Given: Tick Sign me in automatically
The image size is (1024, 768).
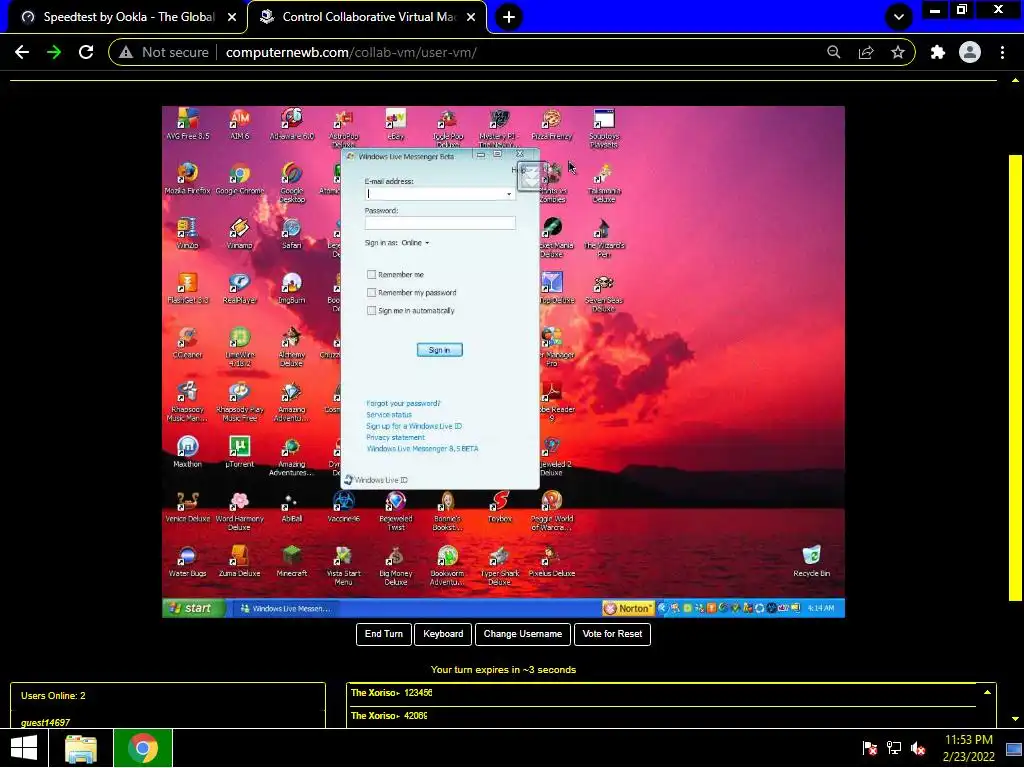Looking at the screenshot, I should click(x=372, y=311).
